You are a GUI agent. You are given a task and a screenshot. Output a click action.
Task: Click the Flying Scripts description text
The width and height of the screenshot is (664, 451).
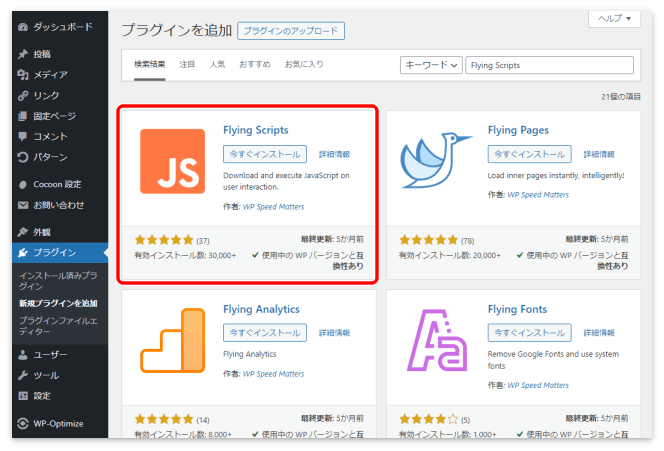(x=286, y=181)
